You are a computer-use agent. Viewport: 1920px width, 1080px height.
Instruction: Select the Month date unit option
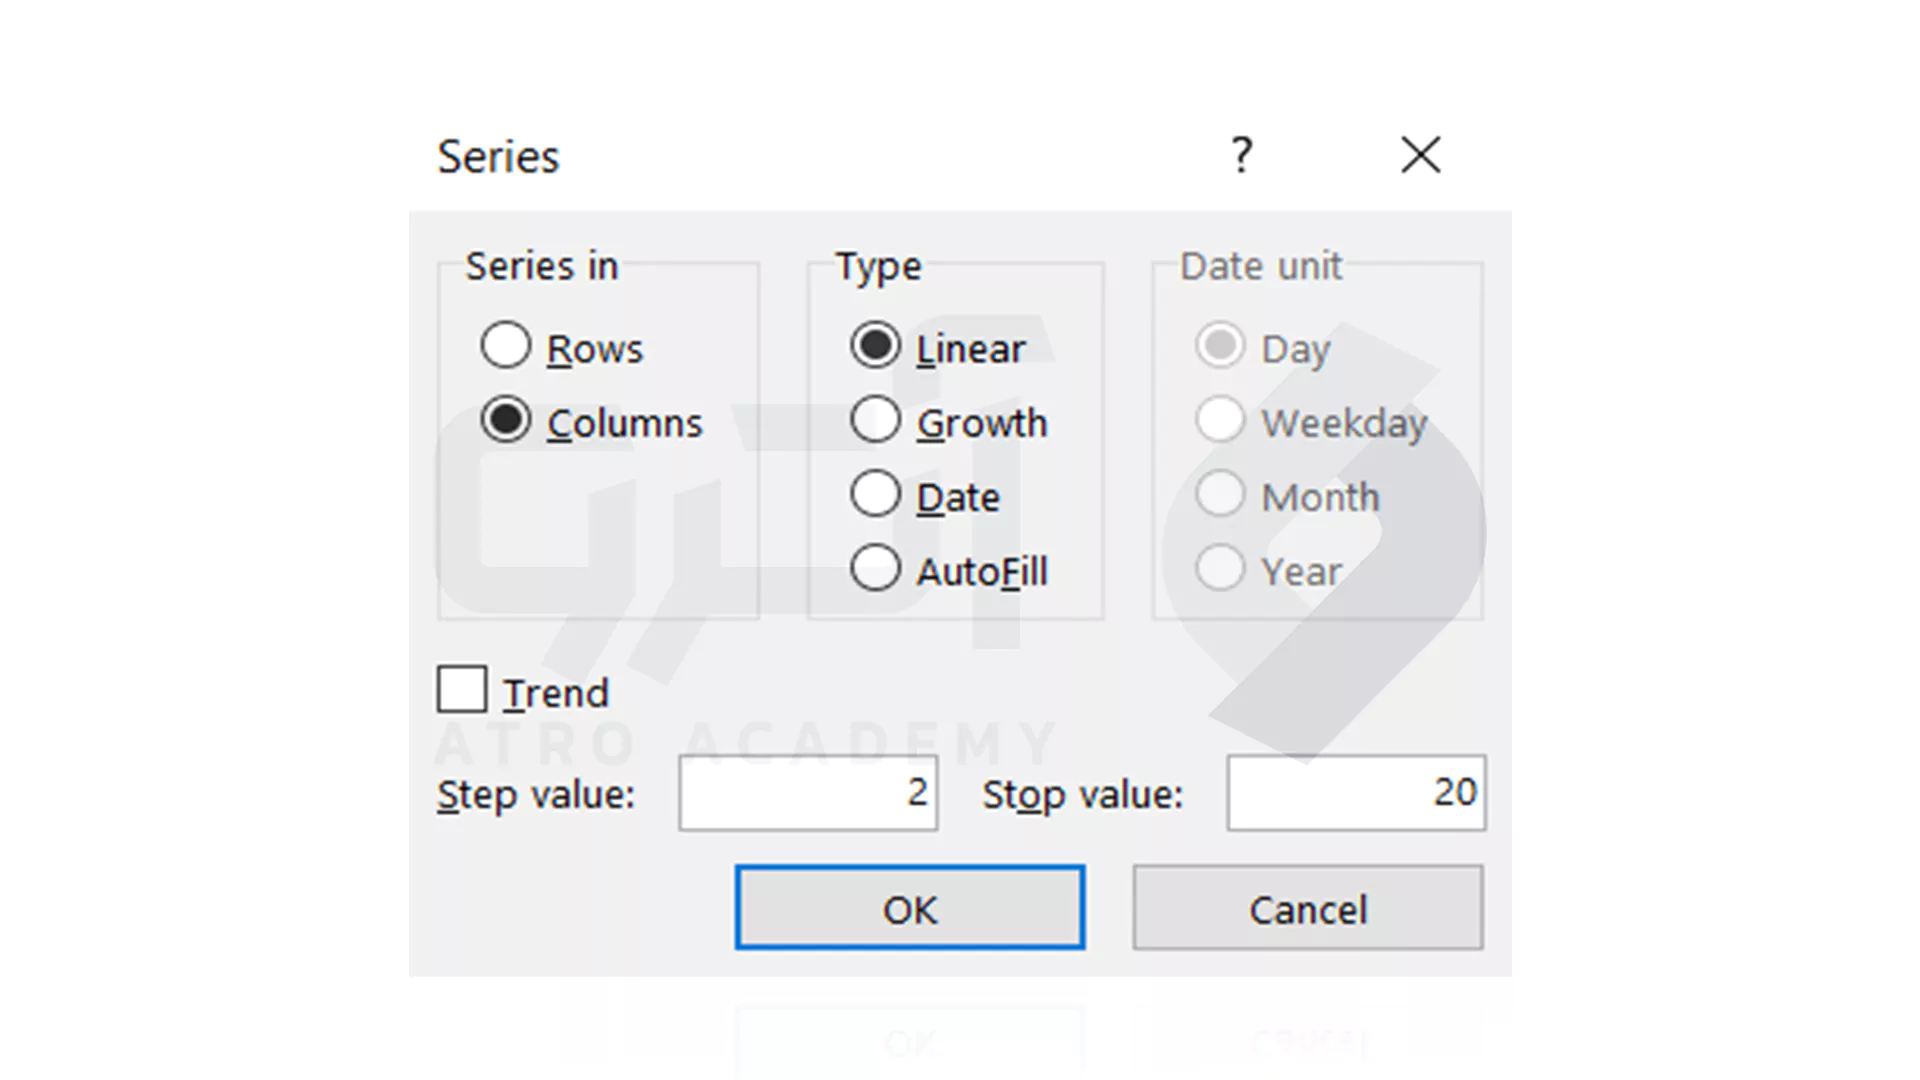pyautogui.click(x=1220, y=494)
